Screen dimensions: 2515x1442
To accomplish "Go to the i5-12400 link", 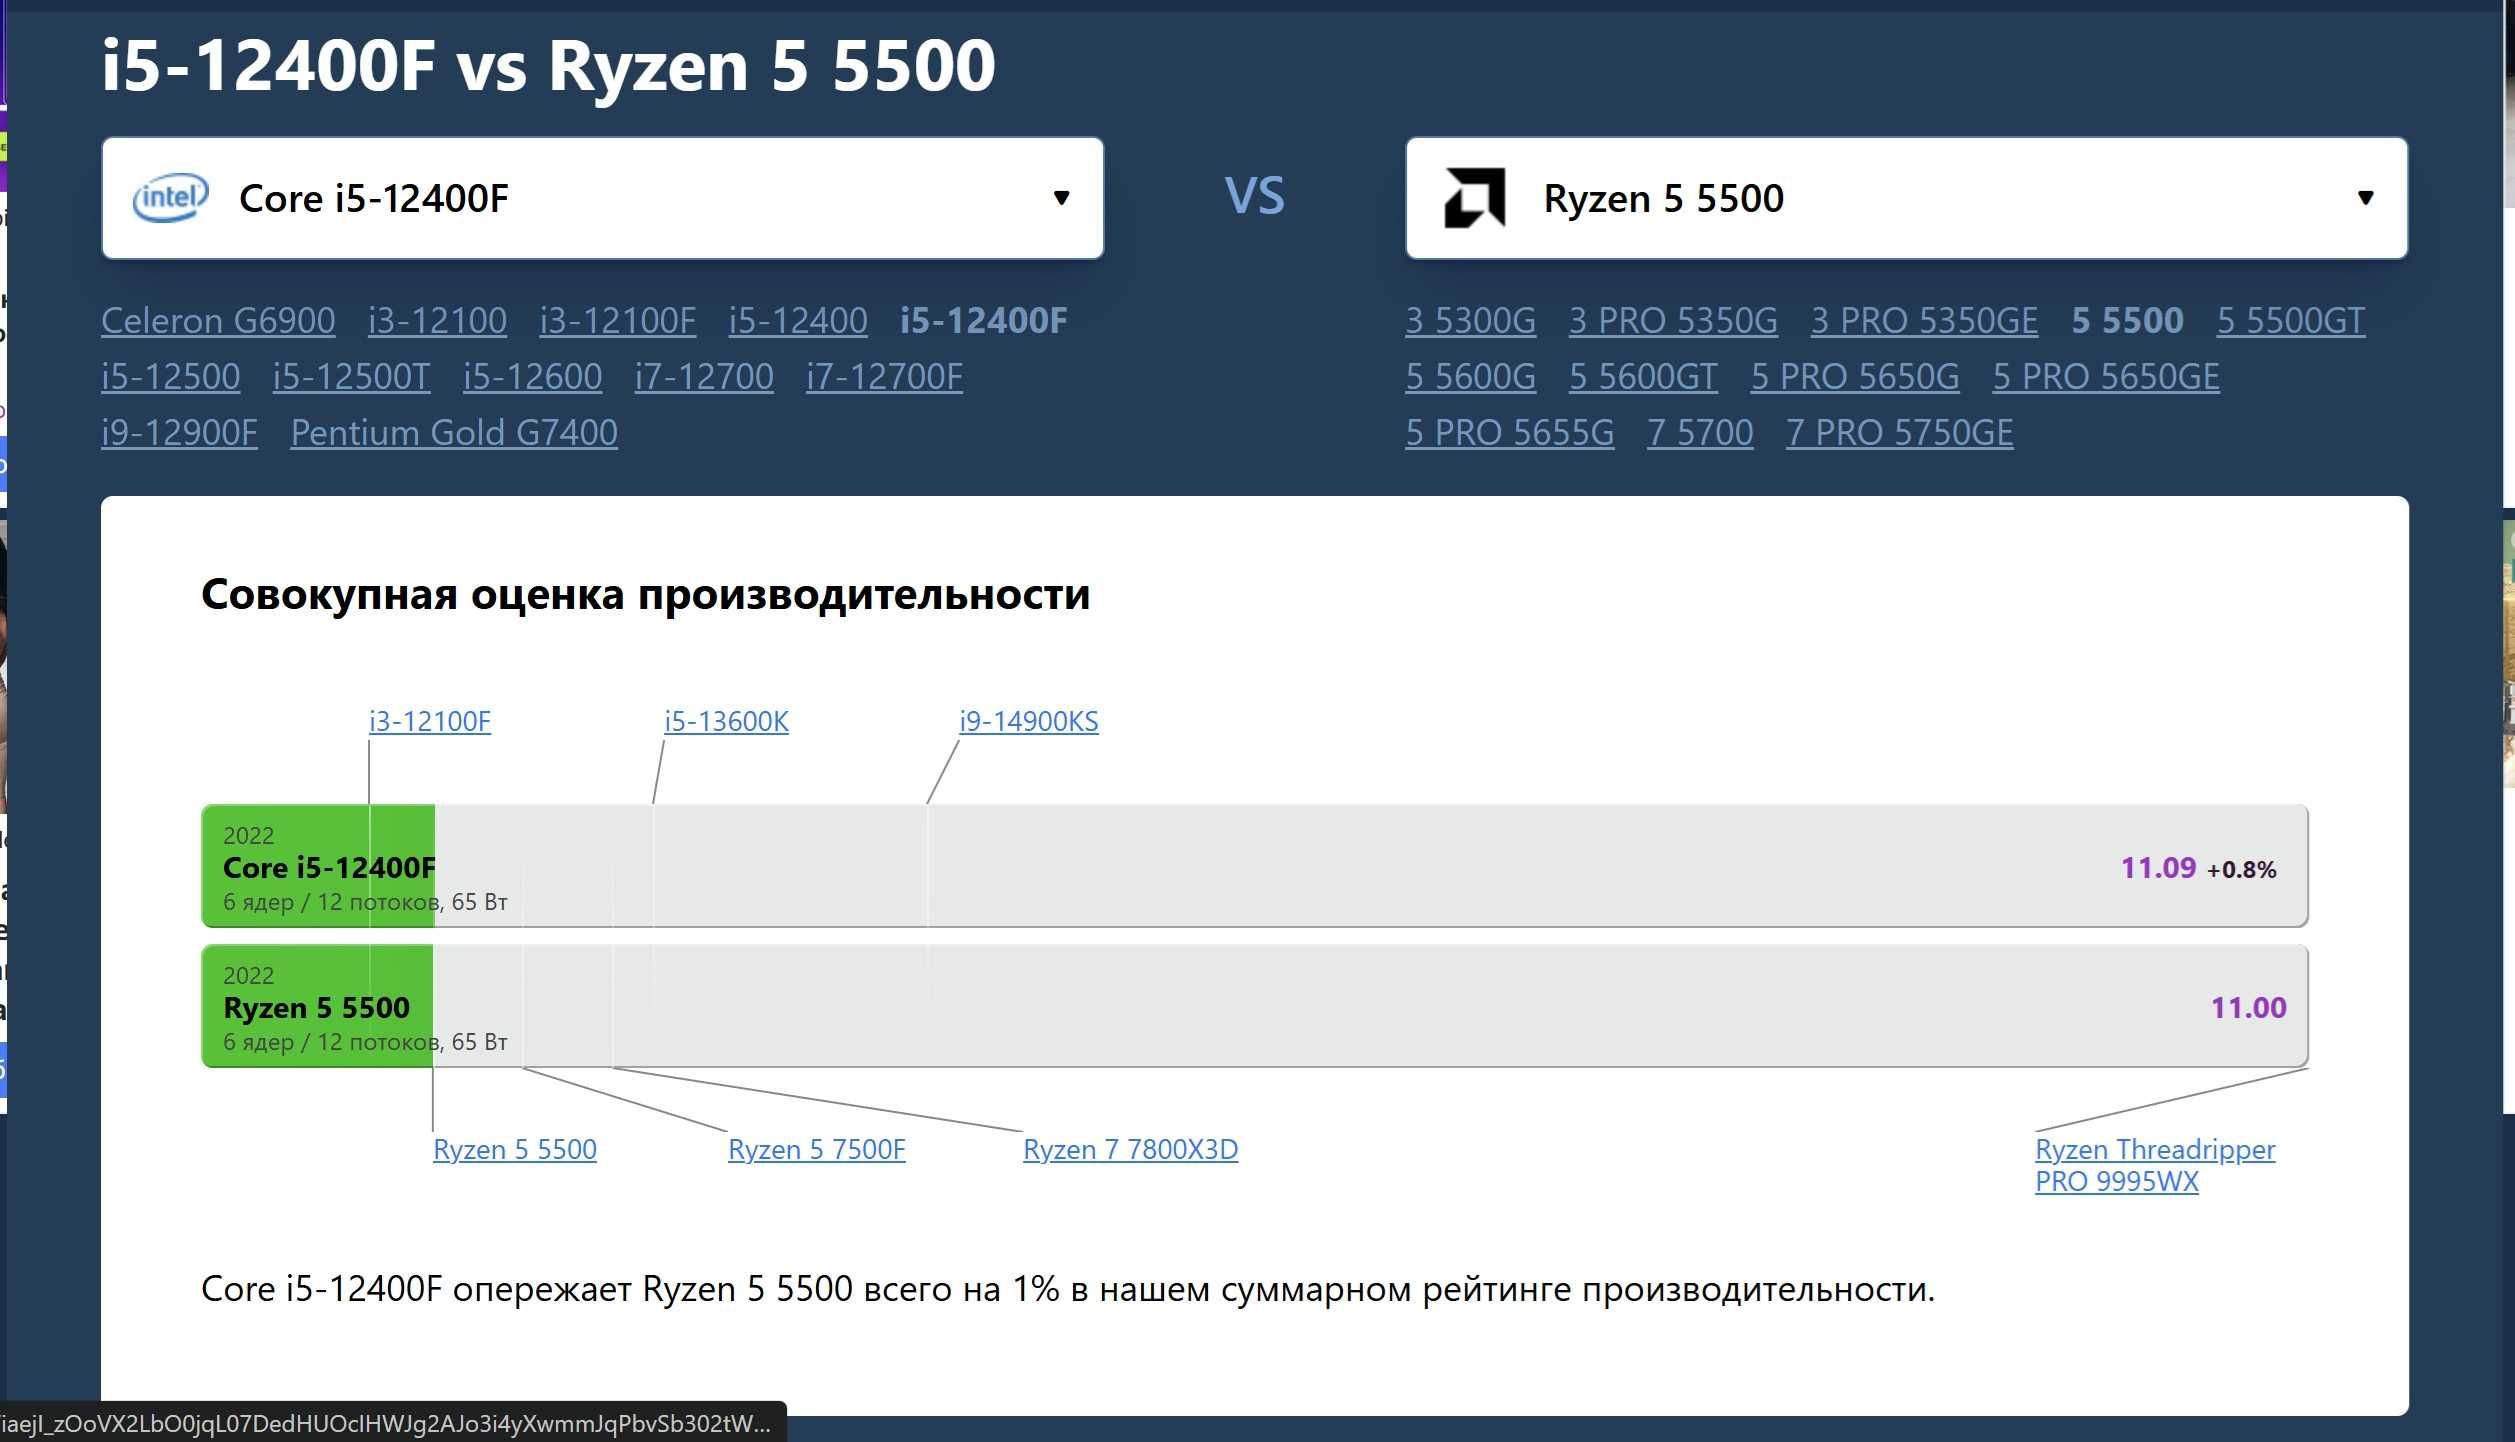I will coord(798,321).
